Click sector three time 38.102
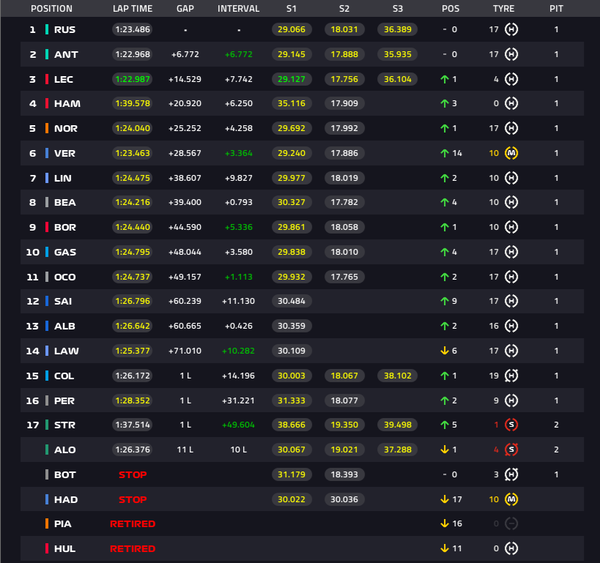The height and width of the screenshot is (563, 600). coord(398,376)
